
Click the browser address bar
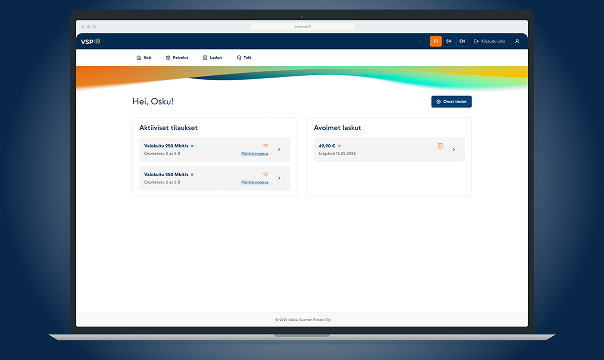pyautogui.click(x=303, y=27)
